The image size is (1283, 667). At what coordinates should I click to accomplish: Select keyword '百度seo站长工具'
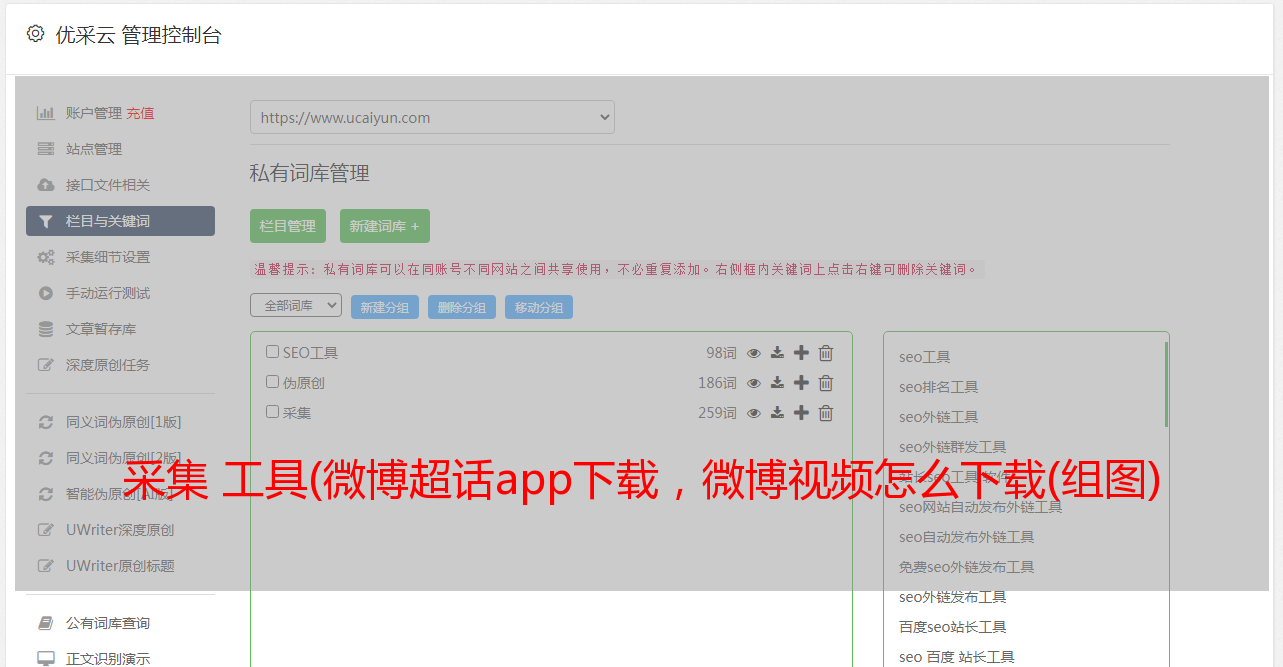[x=953, y=627]
